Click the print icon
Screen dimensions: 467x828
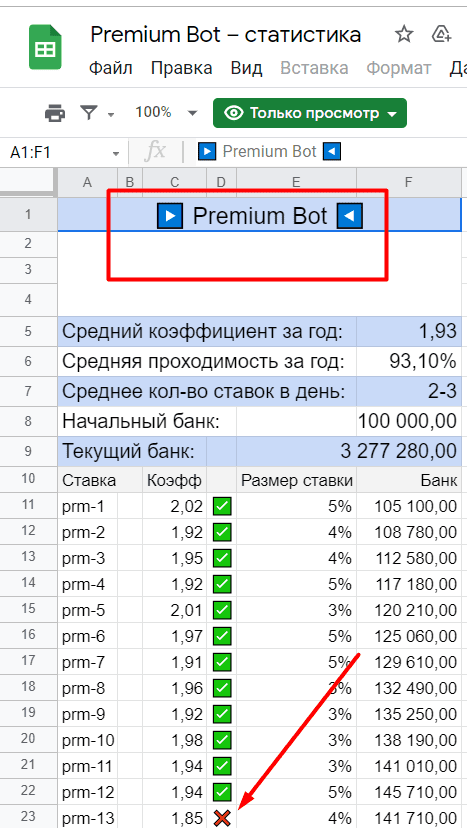click(x=55, y=112)
